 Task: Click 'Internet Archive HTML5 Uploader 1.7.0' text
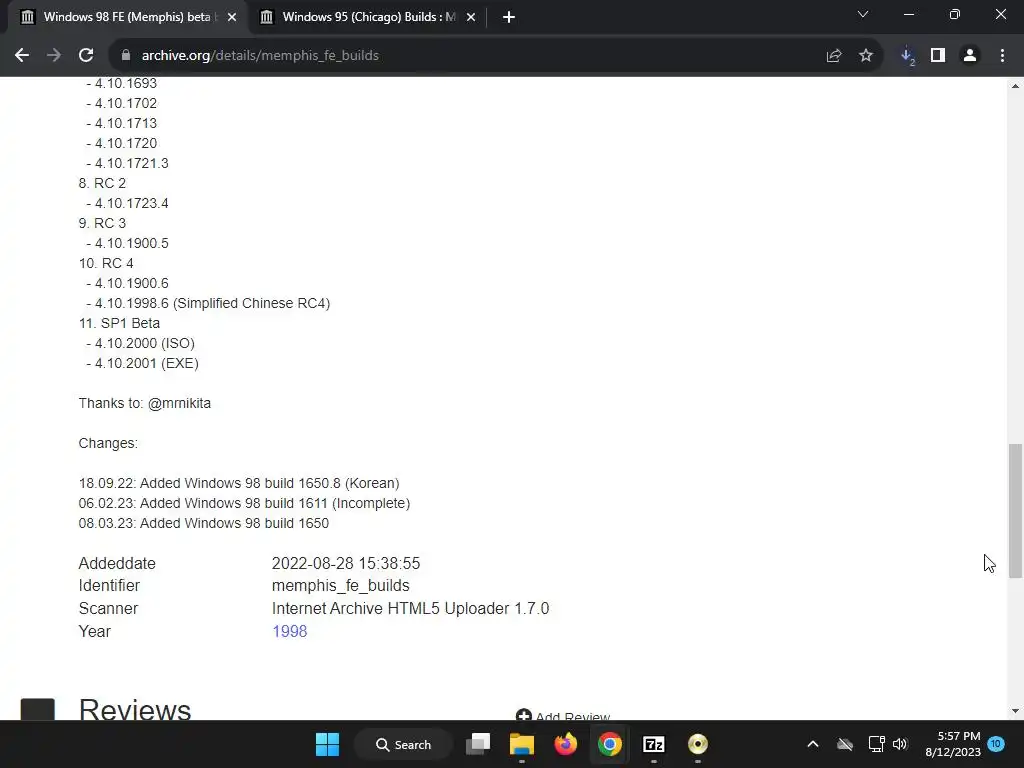pos(410,609)
